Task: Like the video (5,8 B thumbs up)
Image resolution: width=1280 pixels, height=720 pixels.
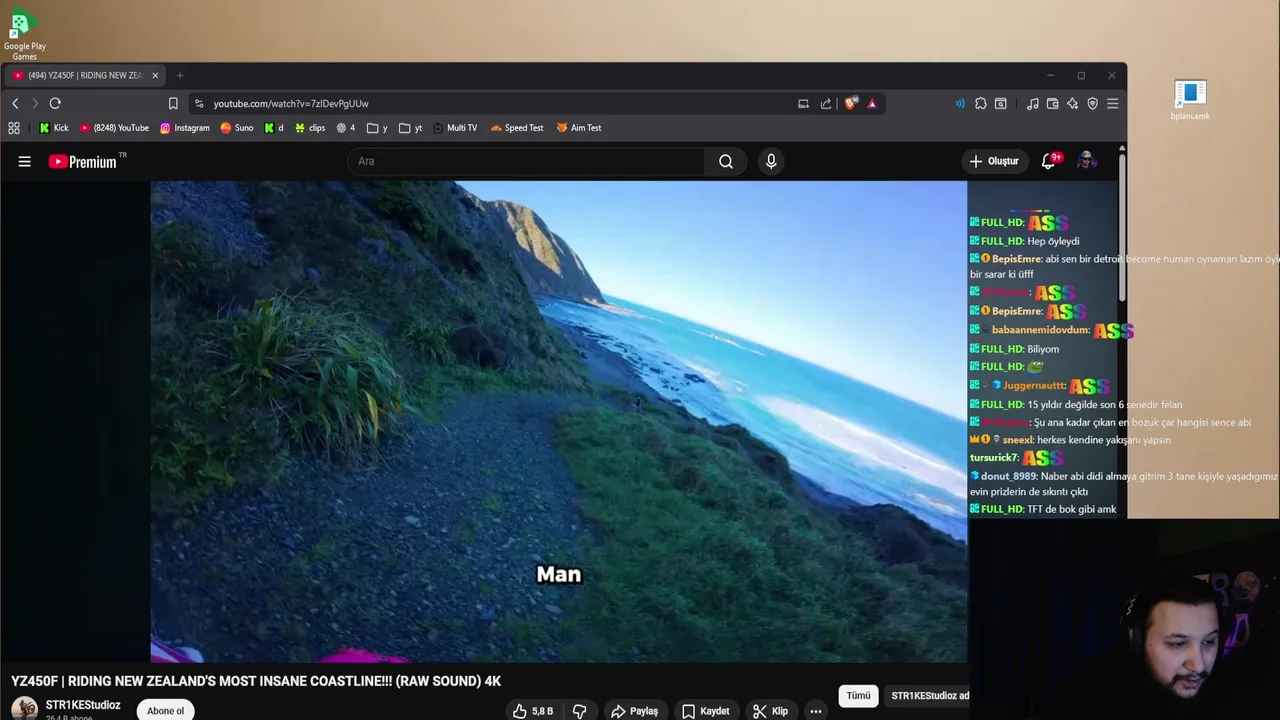Action: (533, 711)
